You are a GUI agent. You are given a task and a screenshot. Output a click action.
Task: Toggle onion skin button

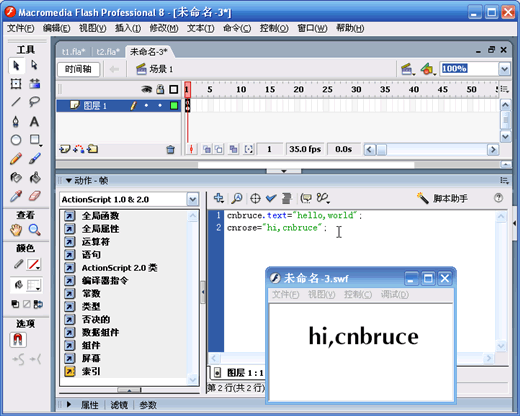pyautogui.click(x=207, y=149)
